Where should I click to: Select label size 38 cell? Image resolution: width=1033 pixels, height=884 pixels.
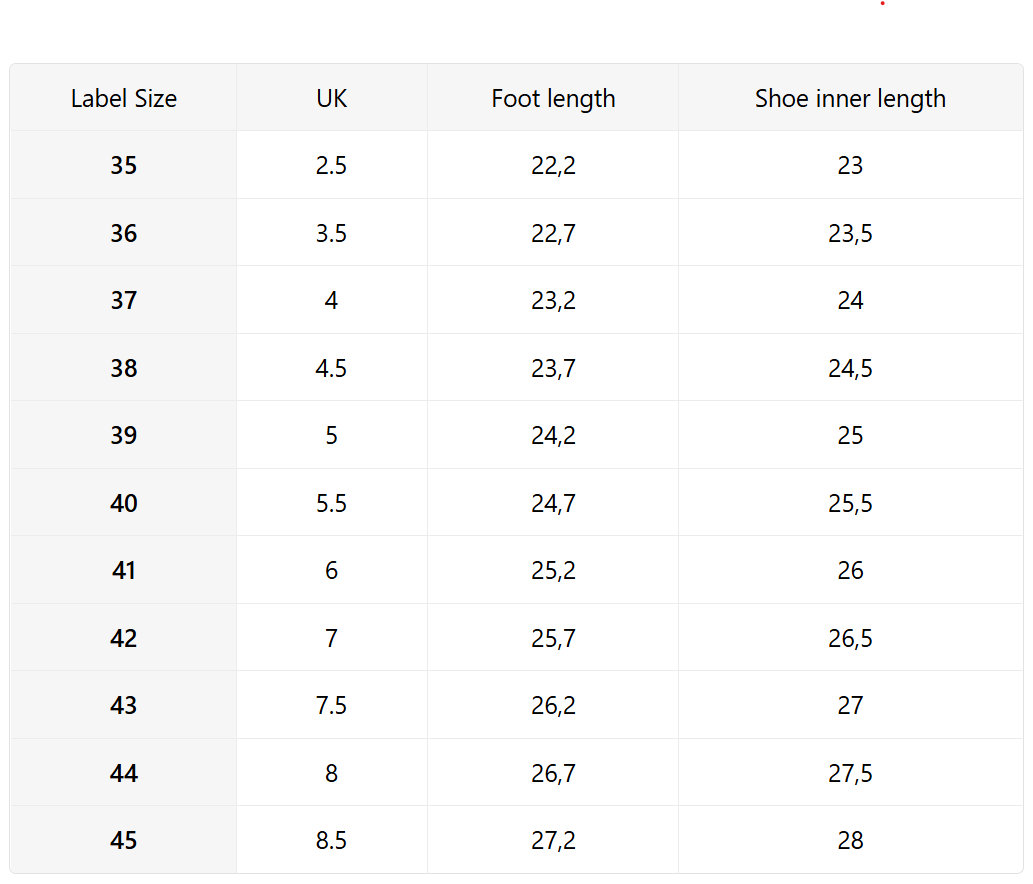[124, 369]
